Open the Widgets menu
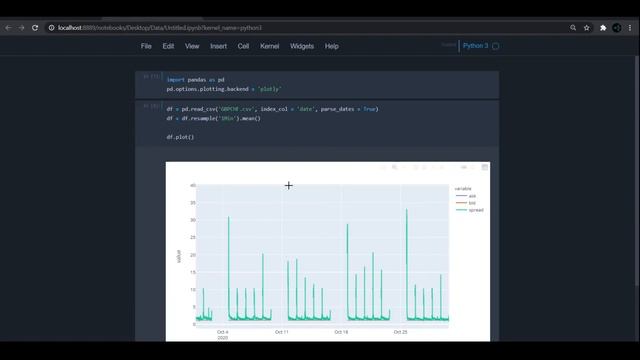Viewport: 640px width, 360px height. [302, 46]
